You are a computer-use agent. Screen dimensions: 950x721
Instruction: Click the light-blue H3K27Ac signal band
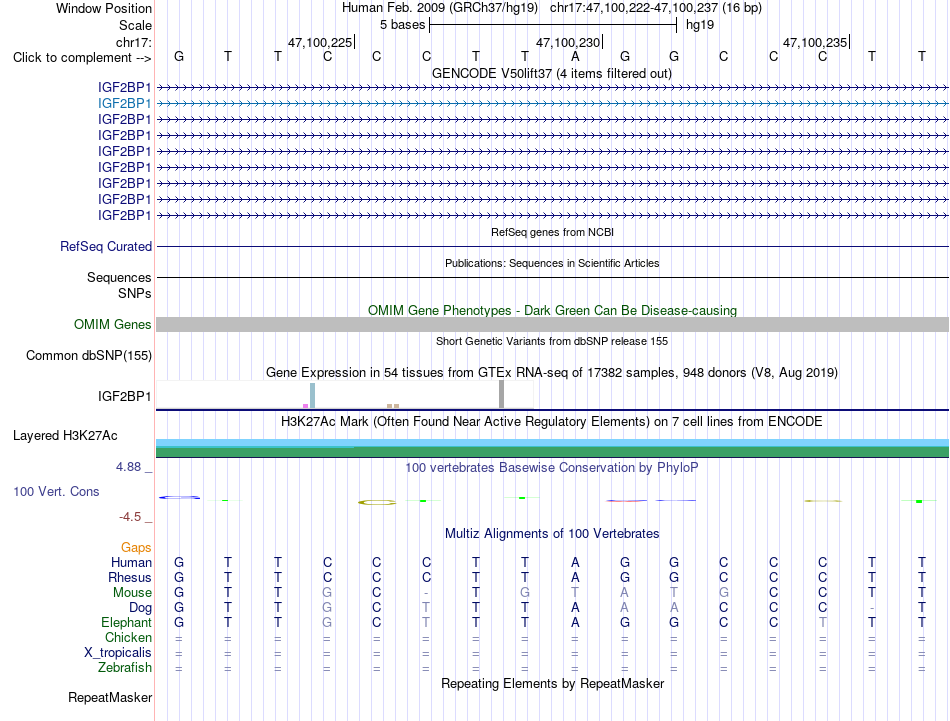point(552,443)
